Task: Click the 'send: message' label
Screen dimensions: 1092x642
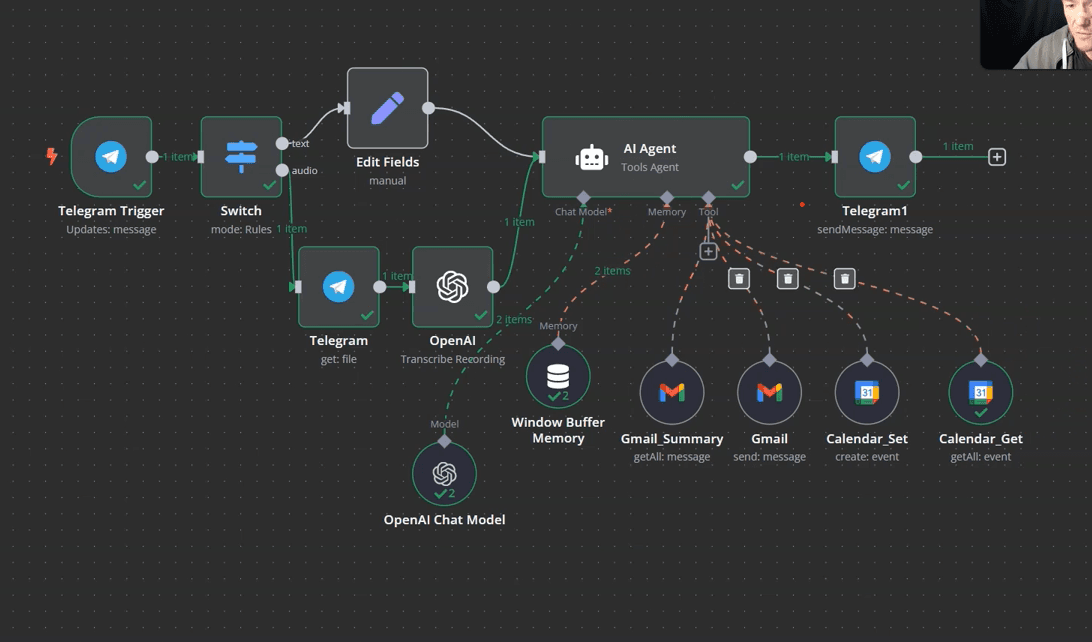Action: (770, 457)
